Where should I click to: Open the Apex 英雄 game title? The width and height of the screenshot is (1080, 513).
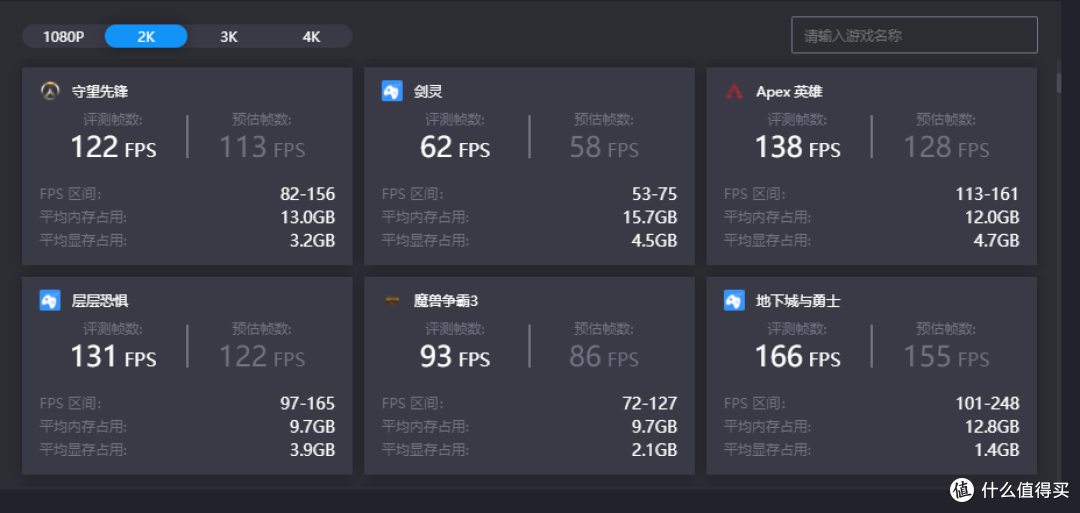point(789,92)
